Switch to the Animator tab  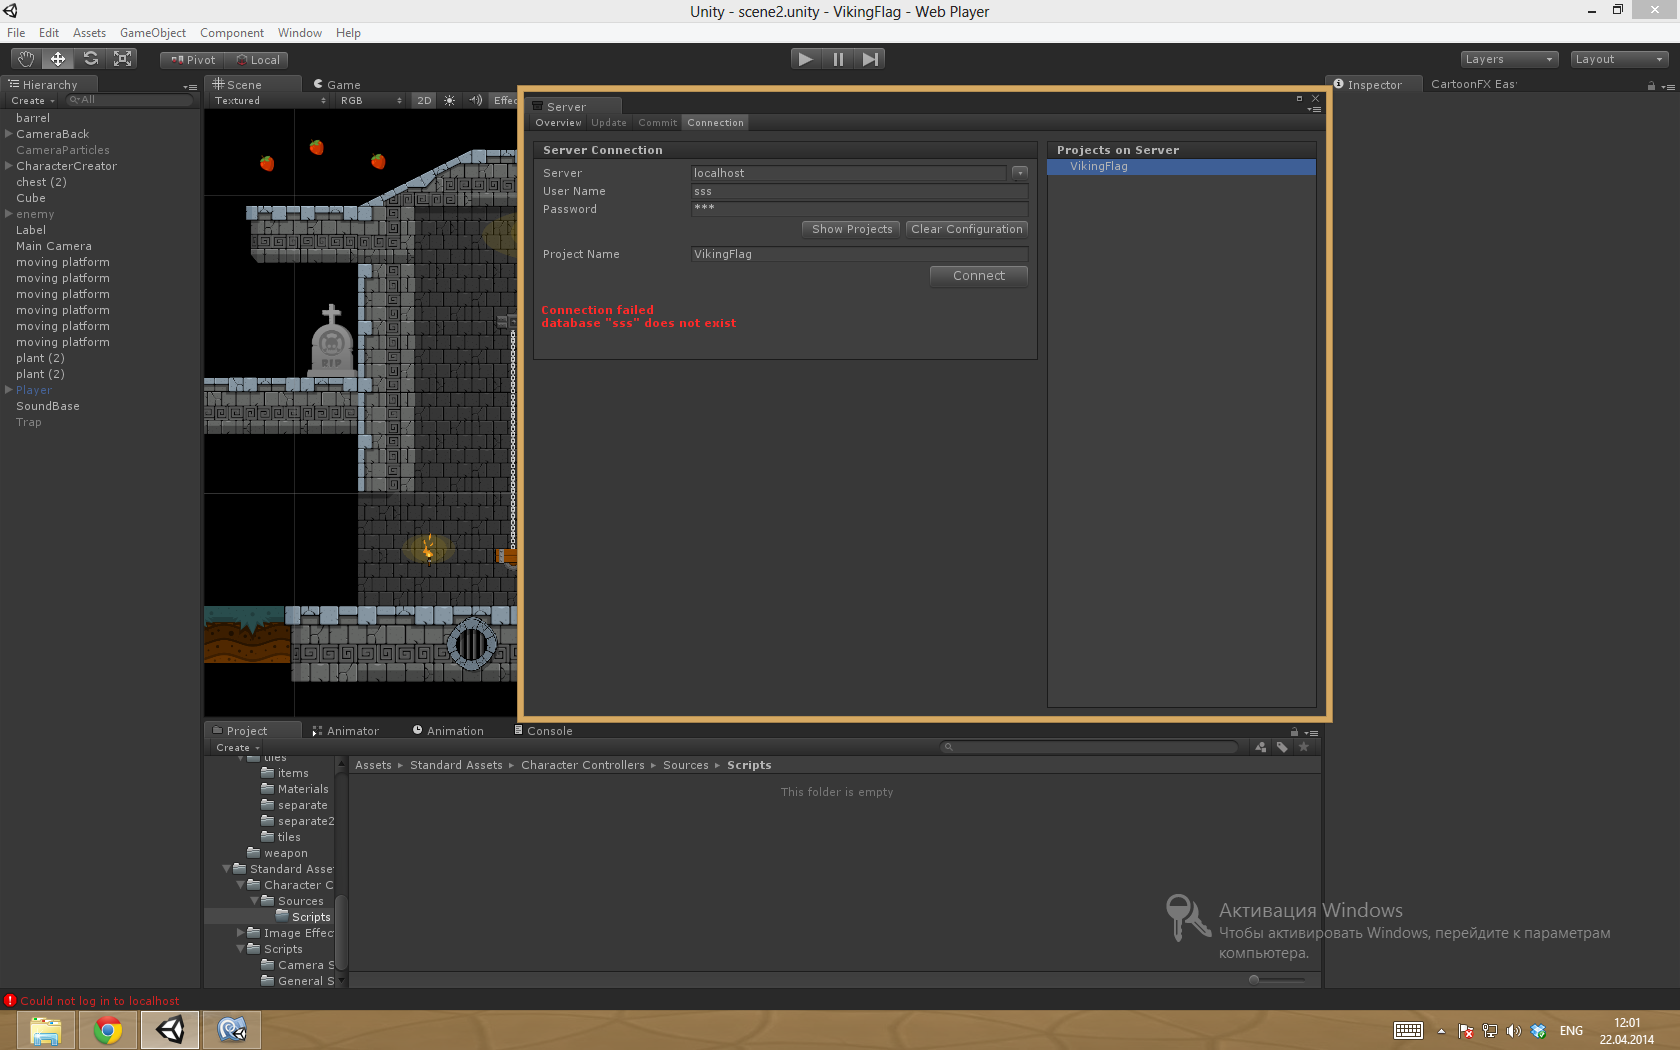coord(346,731)
